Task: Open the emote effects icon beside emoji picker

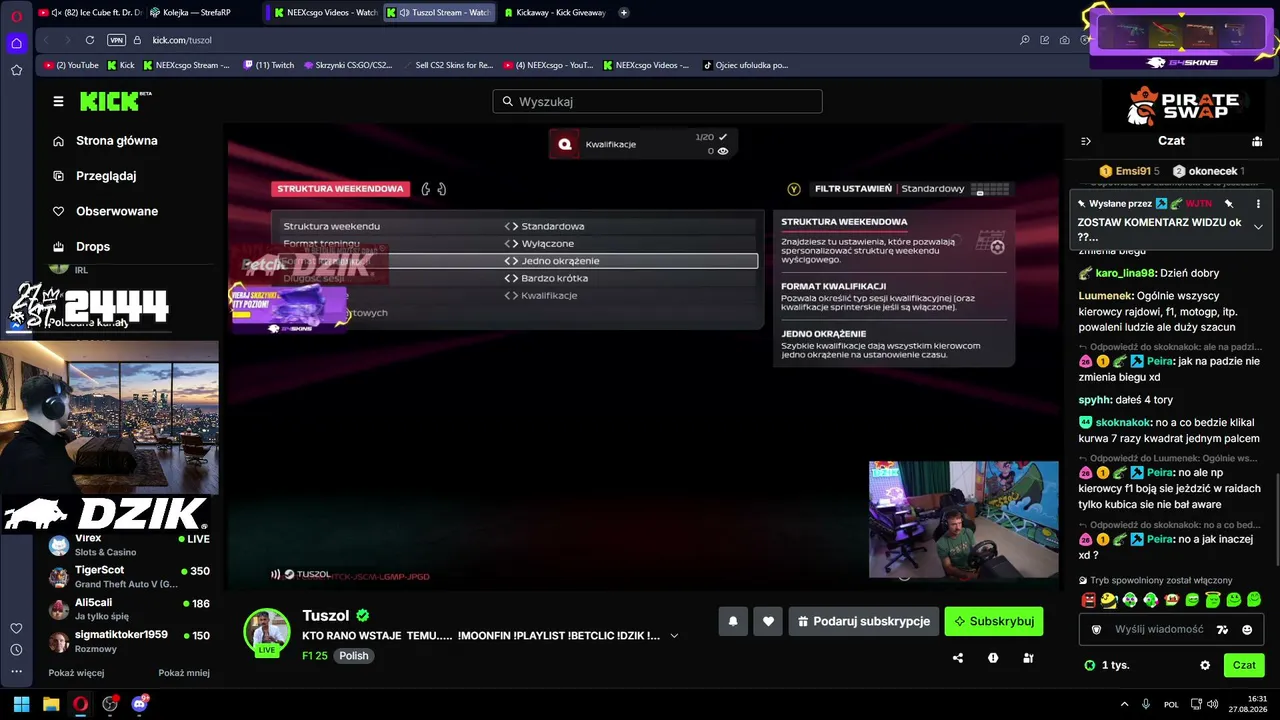Action: [1222, 629]
